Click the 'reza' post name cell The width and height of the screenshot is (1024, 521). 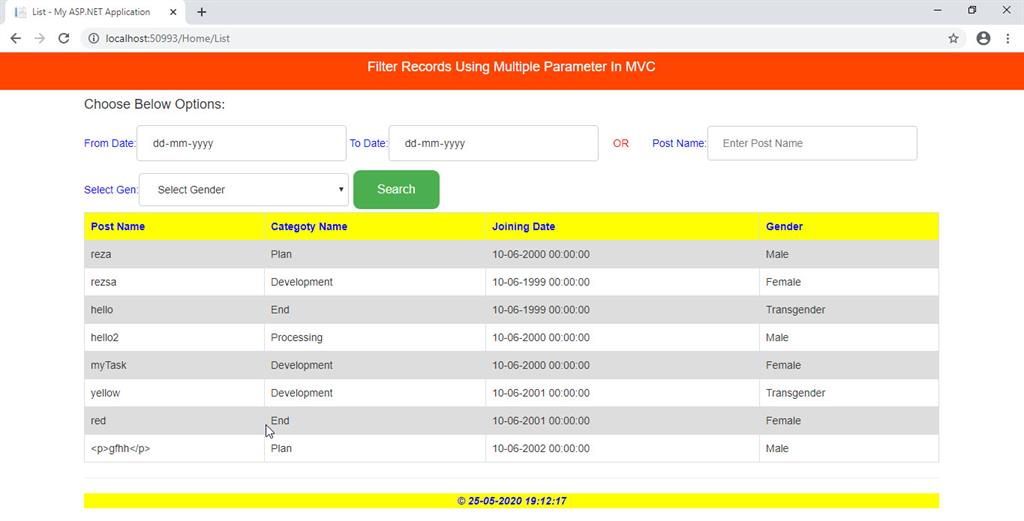174,254
